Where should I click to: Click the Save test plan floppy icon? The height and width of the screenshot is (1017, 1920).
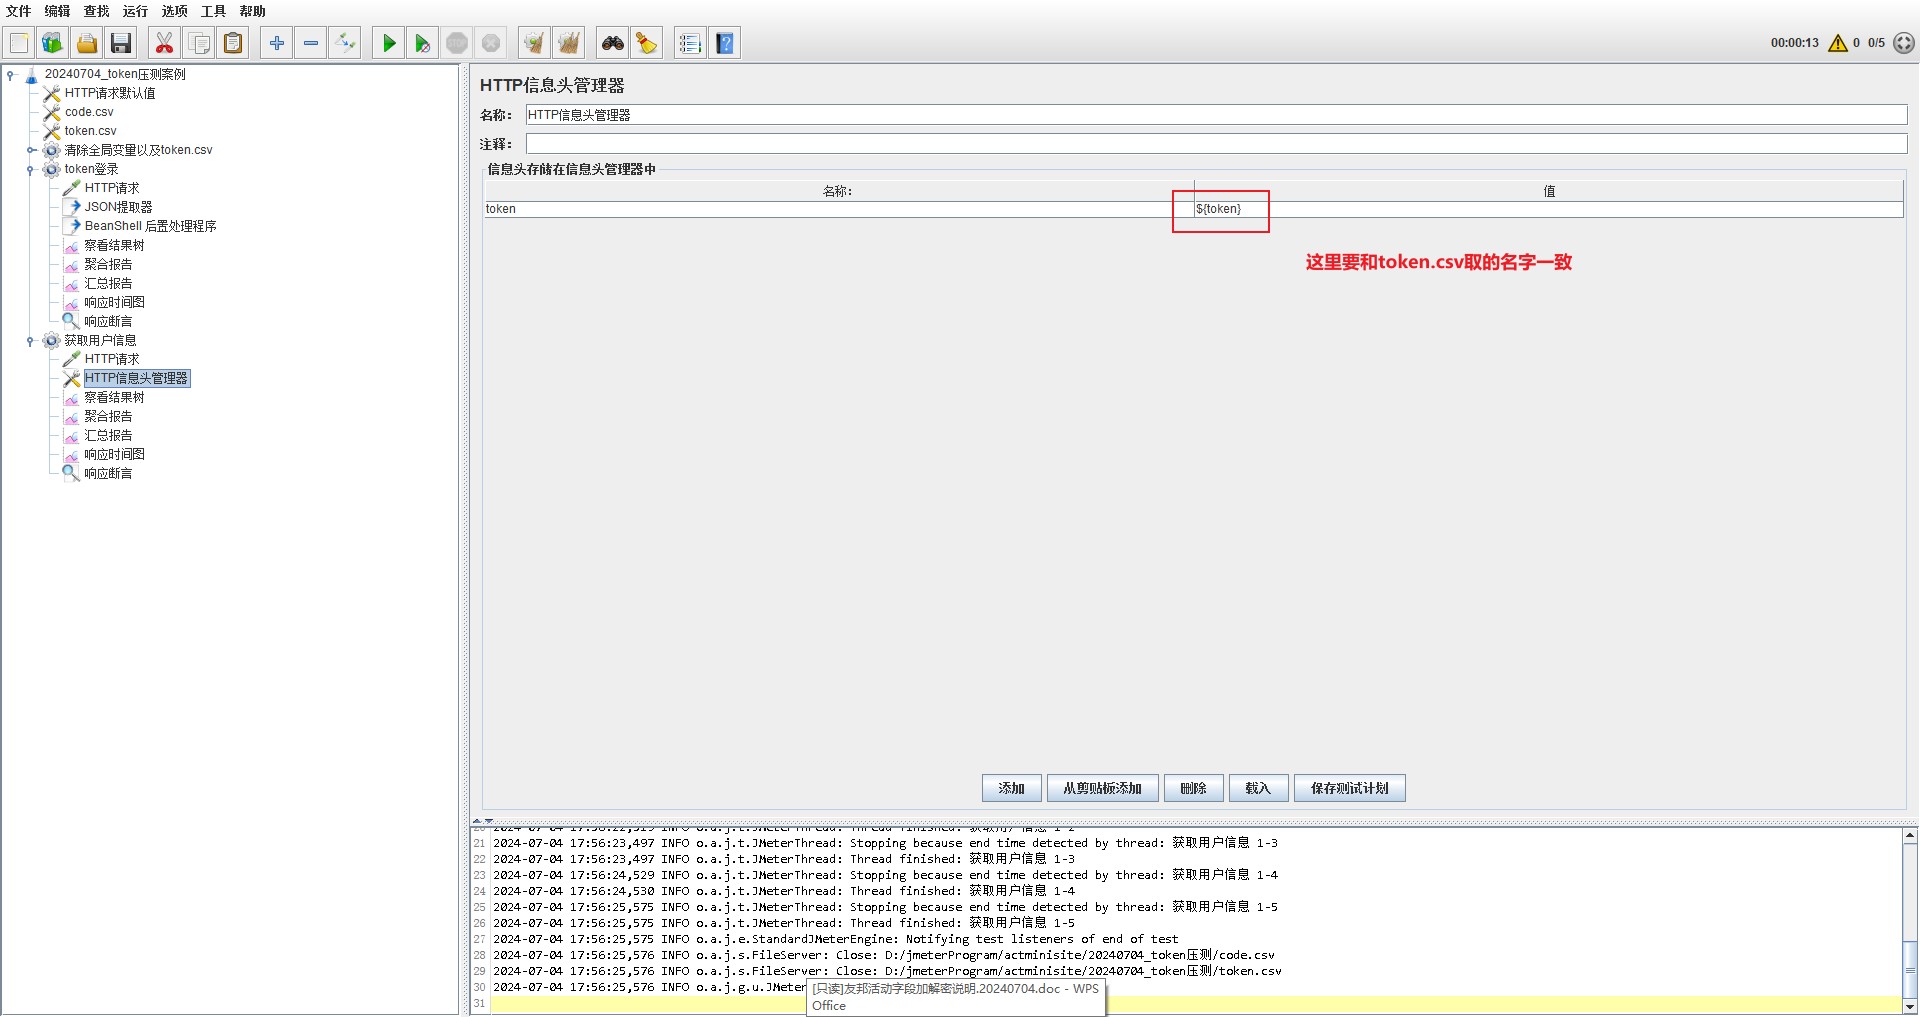(x=121, y=43)
